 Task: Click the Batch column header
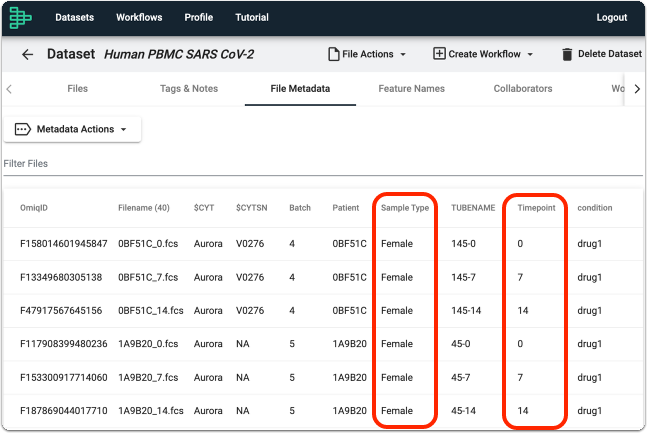tap(300, 208)
